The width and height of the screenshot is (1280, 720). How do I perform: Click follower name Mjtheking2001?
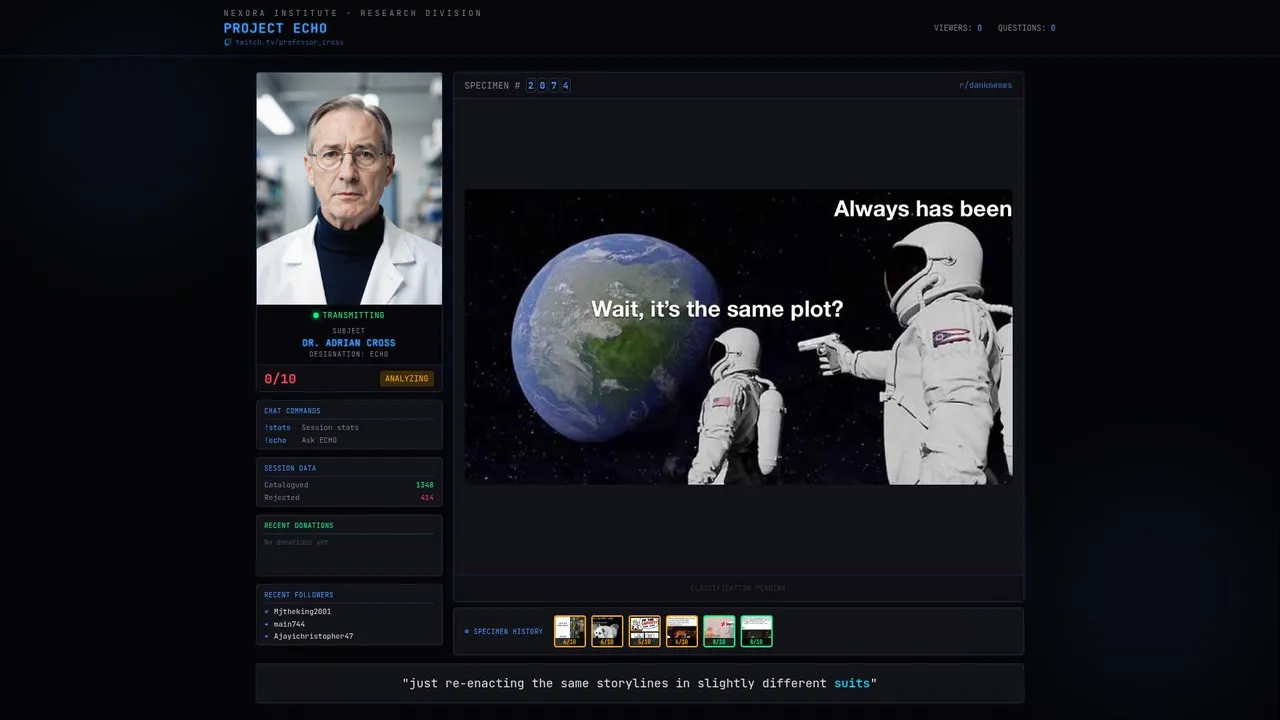click(302, 611)
